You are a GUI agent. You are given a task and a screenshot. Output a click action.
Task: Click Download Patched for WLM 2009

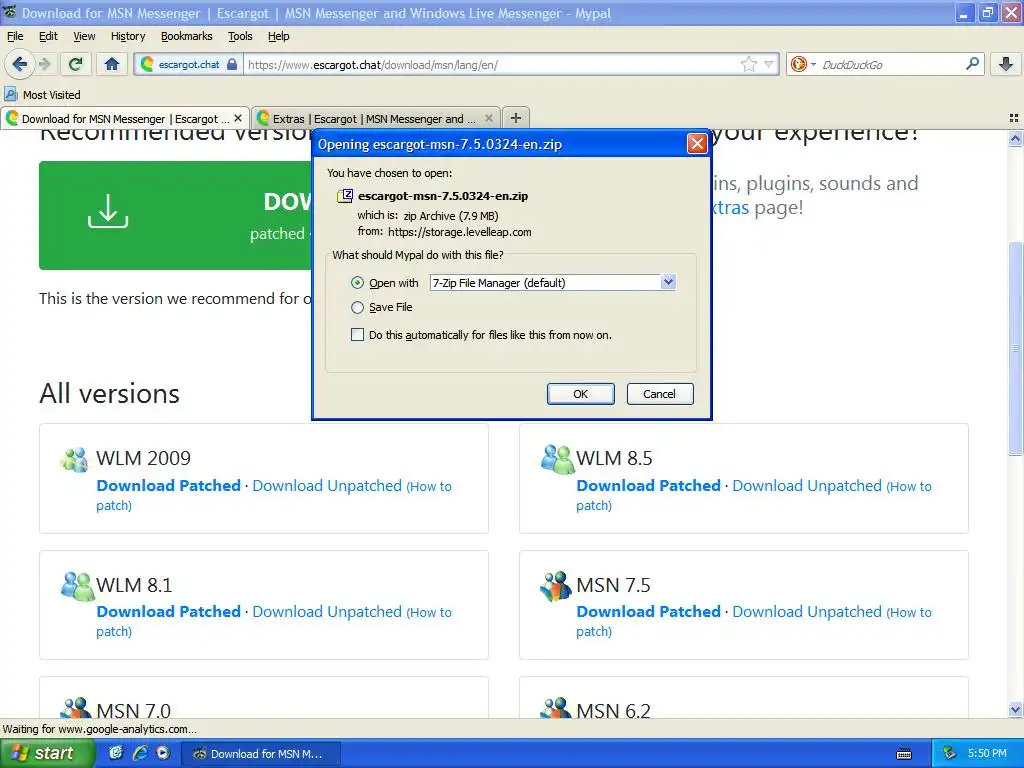coord(168,486)
